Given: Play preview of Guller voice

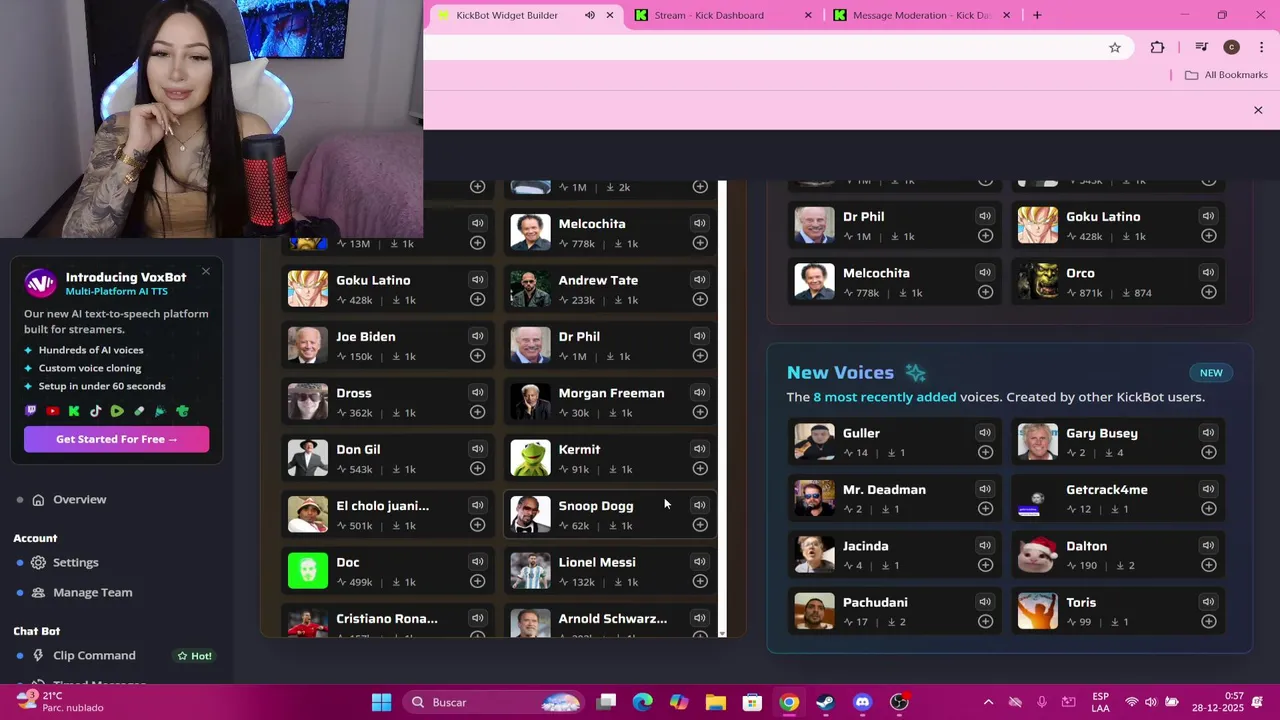Looking at the screenshot, I should [x=985, y=433].
